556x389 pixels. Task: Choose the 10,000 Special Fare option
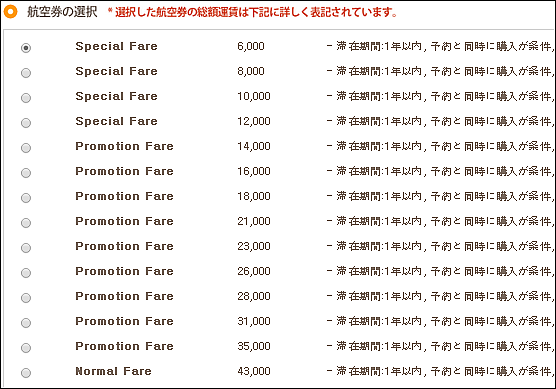(26, 98)
